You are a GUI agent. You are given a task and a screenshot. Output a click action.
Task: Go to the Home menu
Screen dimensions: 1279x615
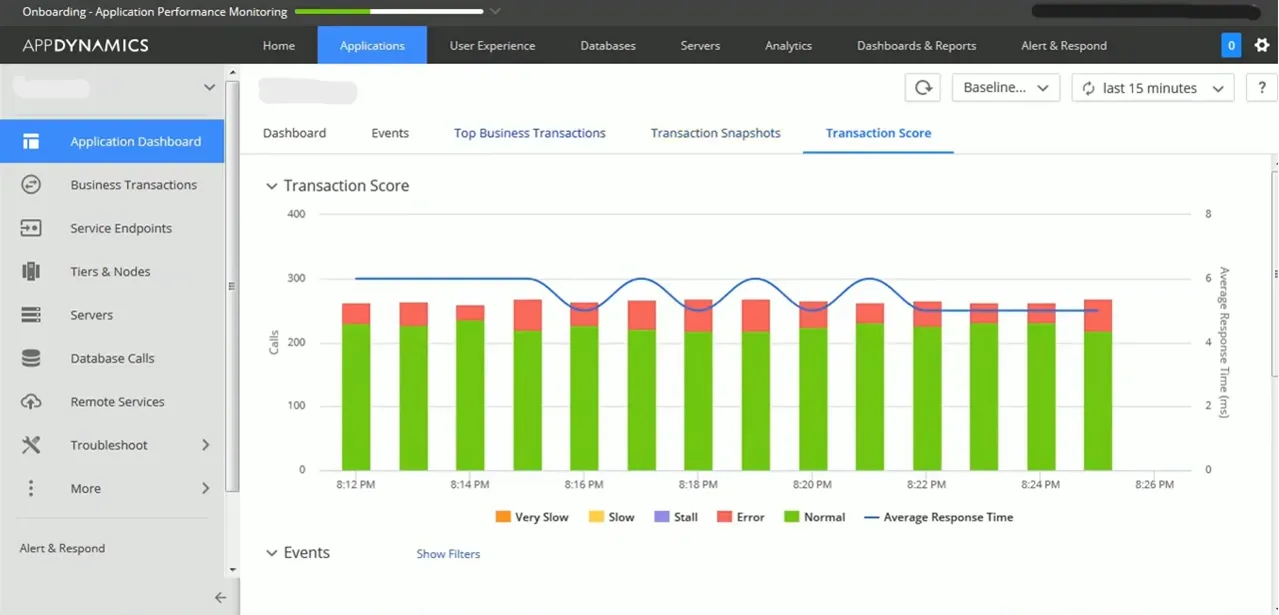tap(279, 45)
